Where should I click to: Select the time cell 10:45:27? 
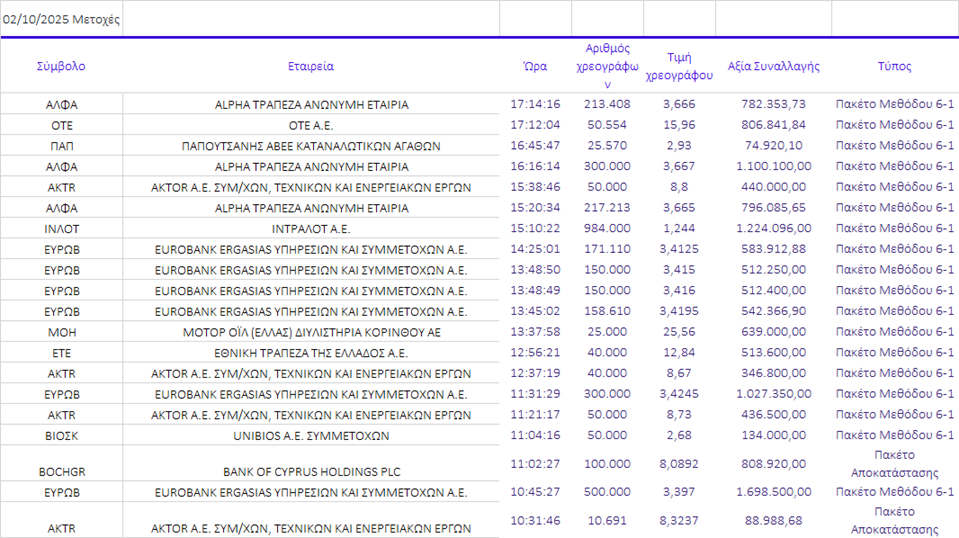click(x=535, y=492)
